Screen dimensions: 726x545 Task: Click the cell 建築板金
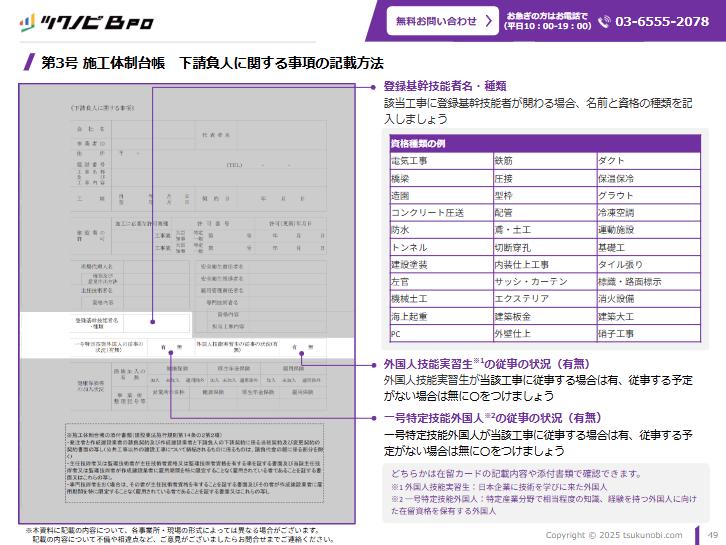pyautogui.click(x=545, y=316)
